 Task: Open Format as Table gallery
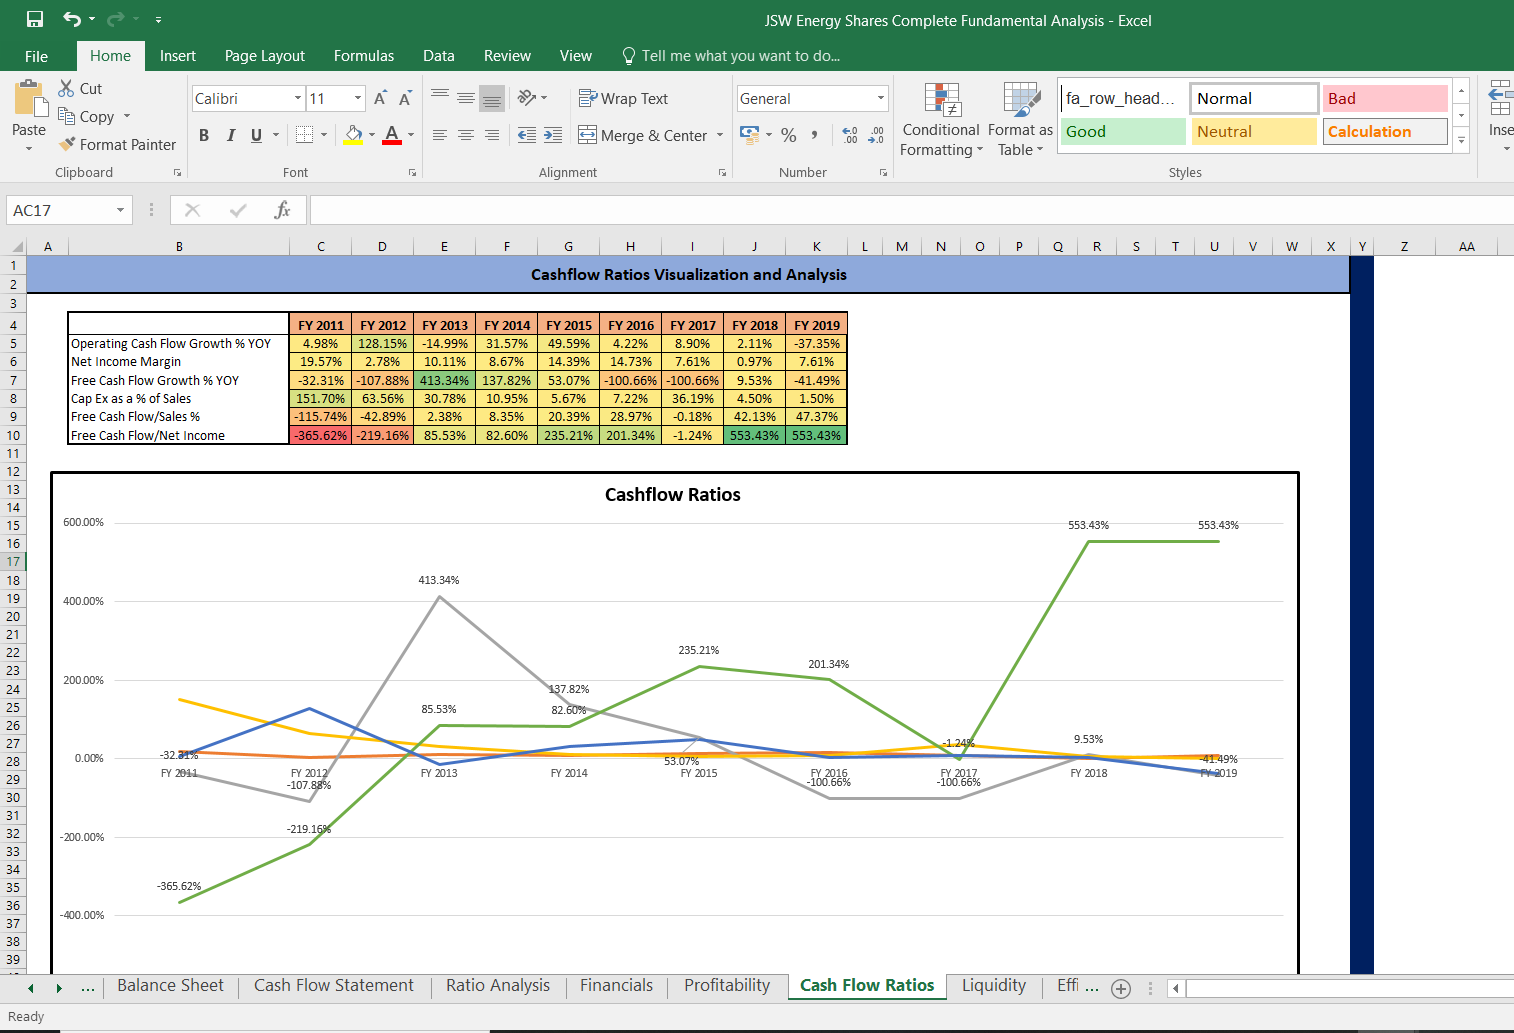click(x=1020, y=119)
